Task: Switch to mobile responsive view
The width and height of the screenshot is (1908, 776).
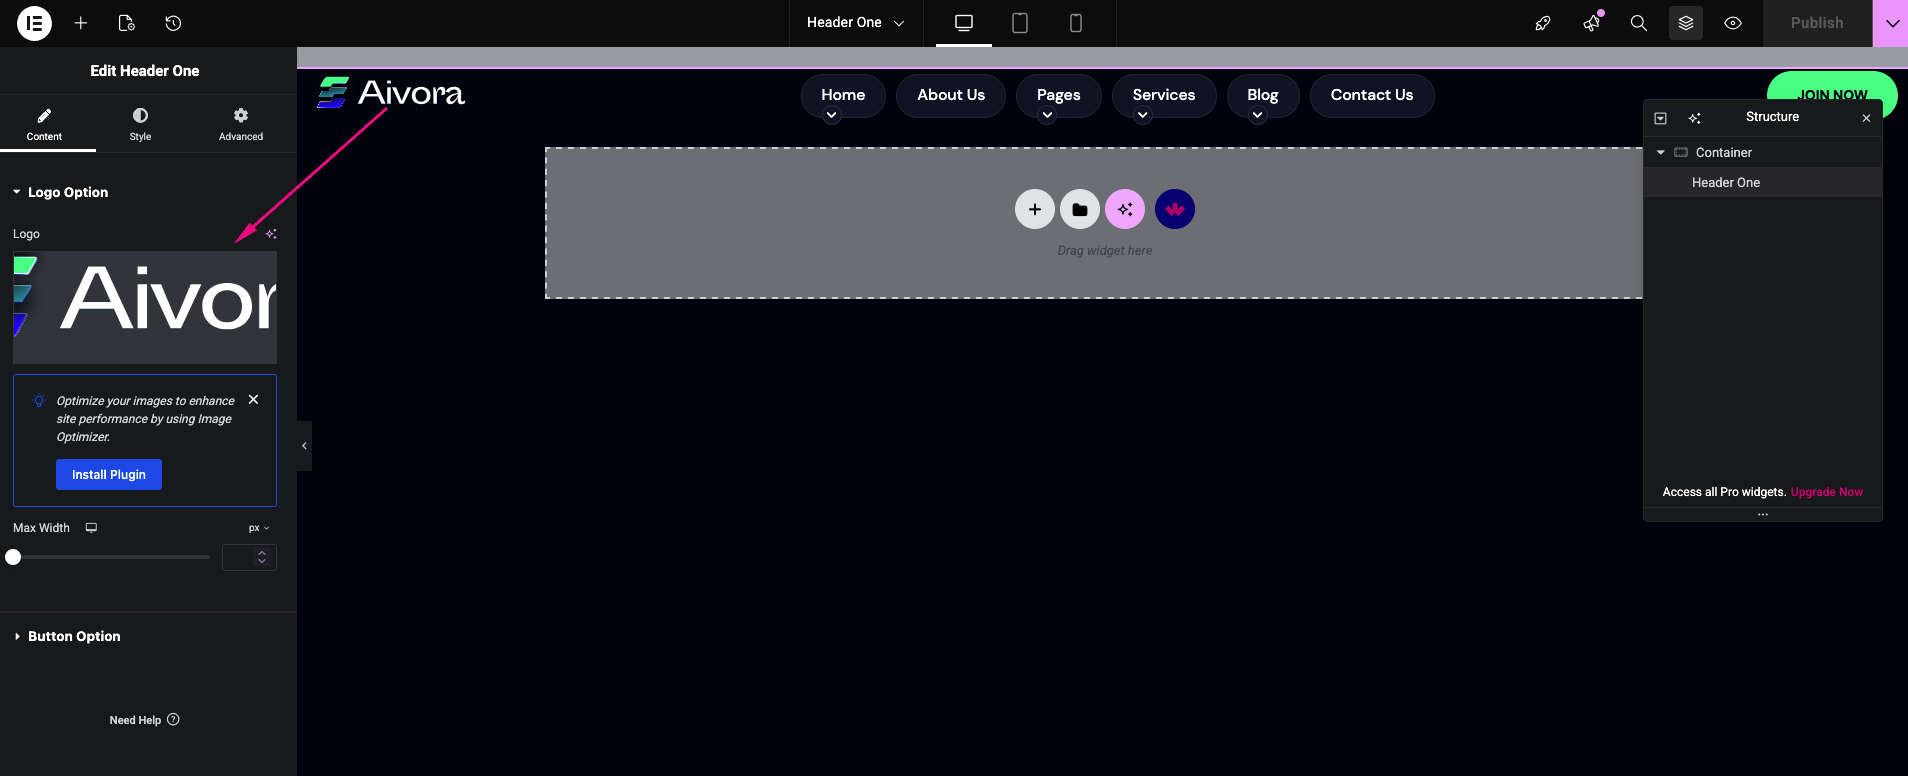Action: tap(1075, 23)
